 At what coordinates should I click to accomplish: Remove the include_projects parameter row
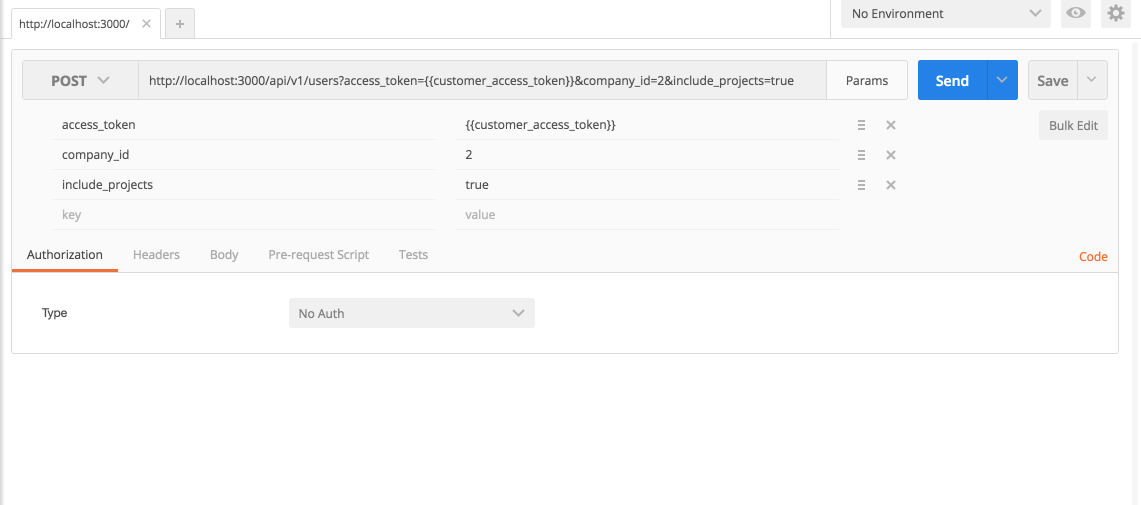pos(890,185)
